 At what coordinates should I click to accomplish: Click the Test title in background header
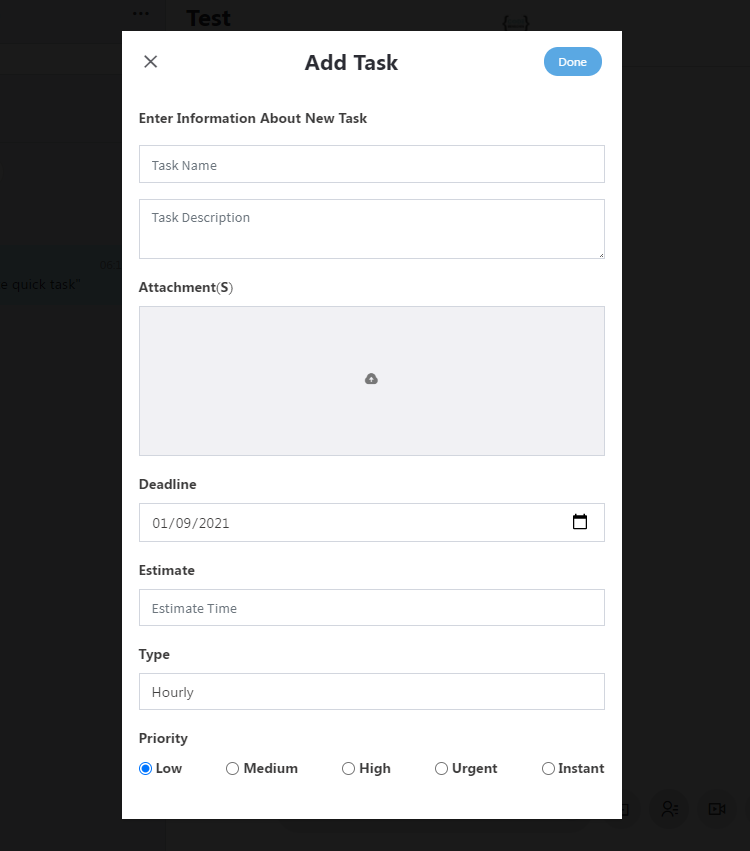209,18
